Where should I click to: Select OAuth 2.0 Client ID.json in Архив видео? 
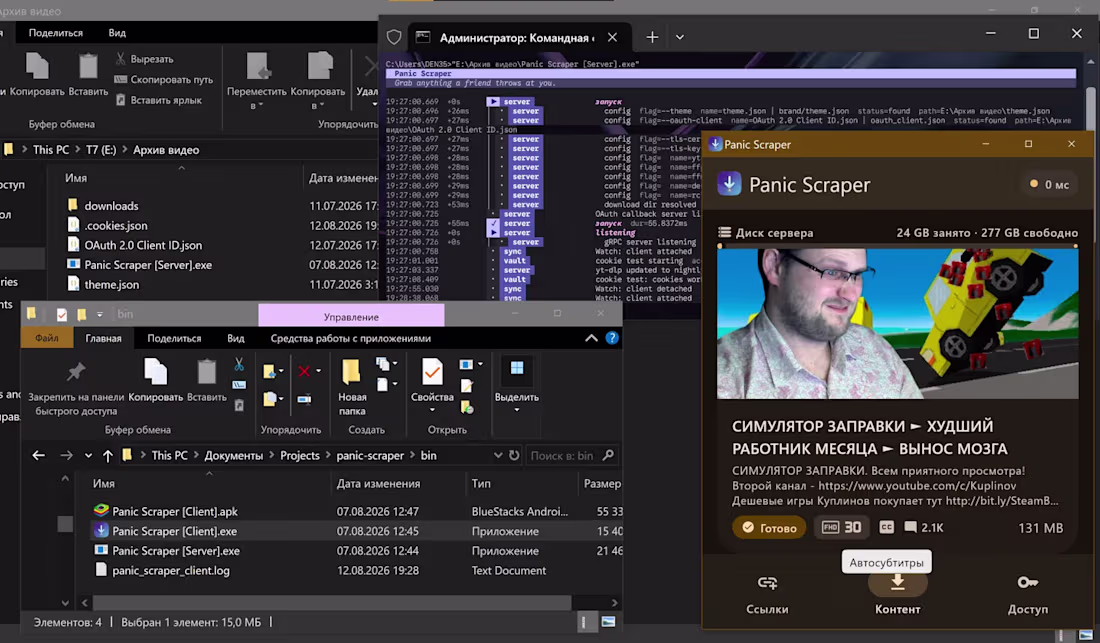pos(143,245)
